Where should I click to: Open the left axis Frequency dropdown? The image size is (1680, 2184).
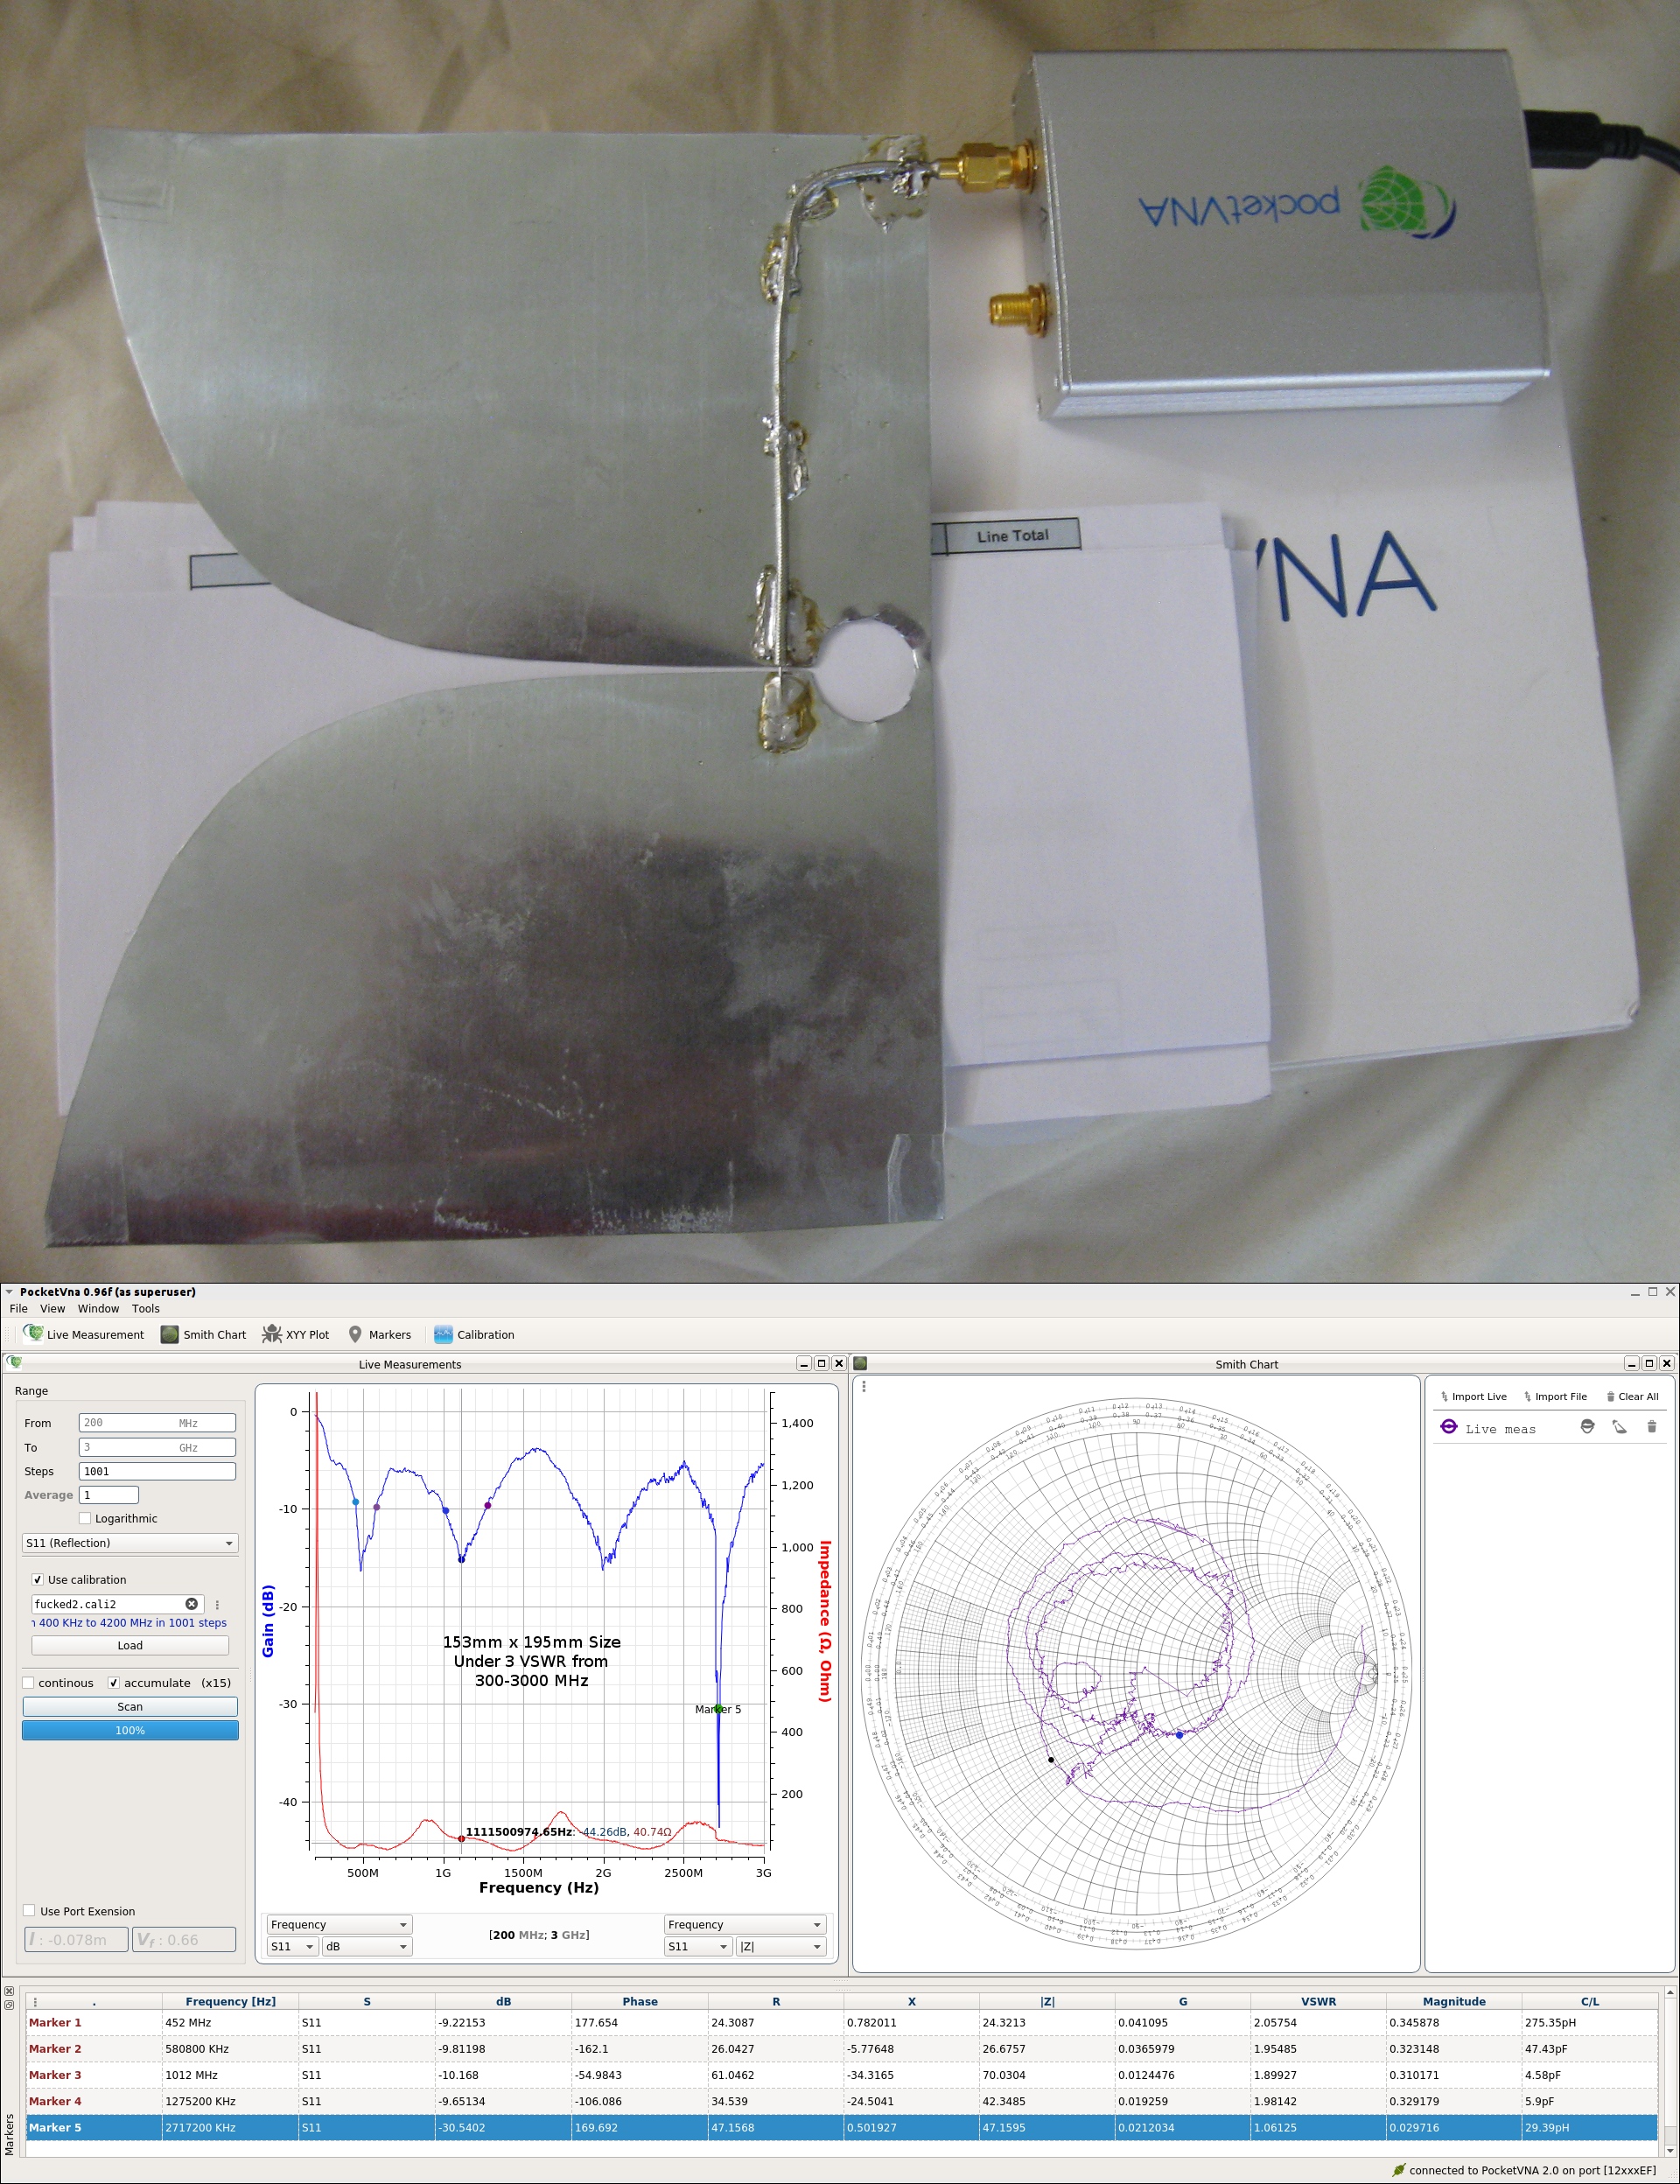click(339, 1924)
